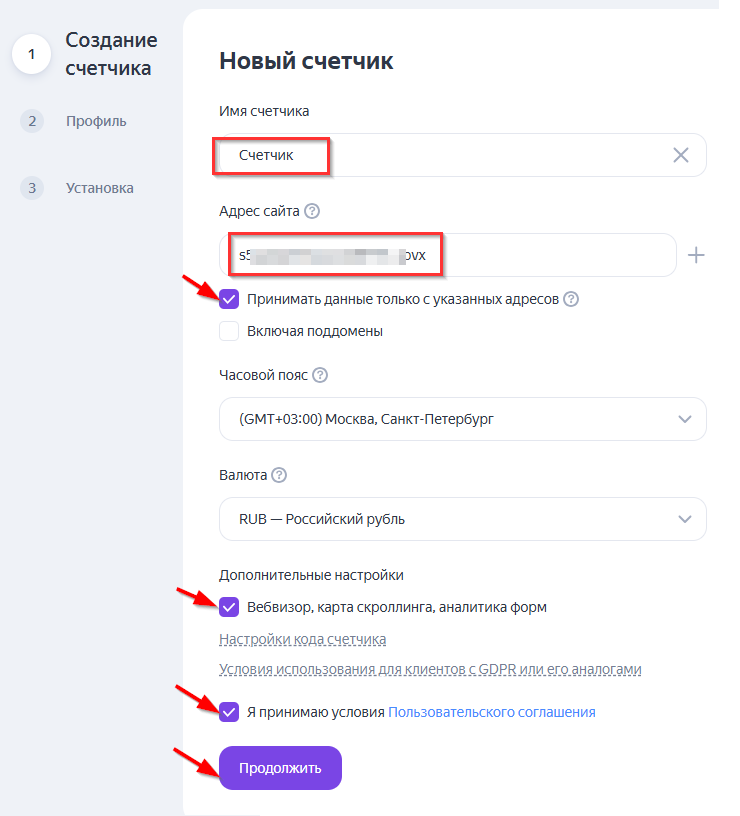Click the plus icon to add site address
This screenshot has width=740, height=816.
(696, 255)
